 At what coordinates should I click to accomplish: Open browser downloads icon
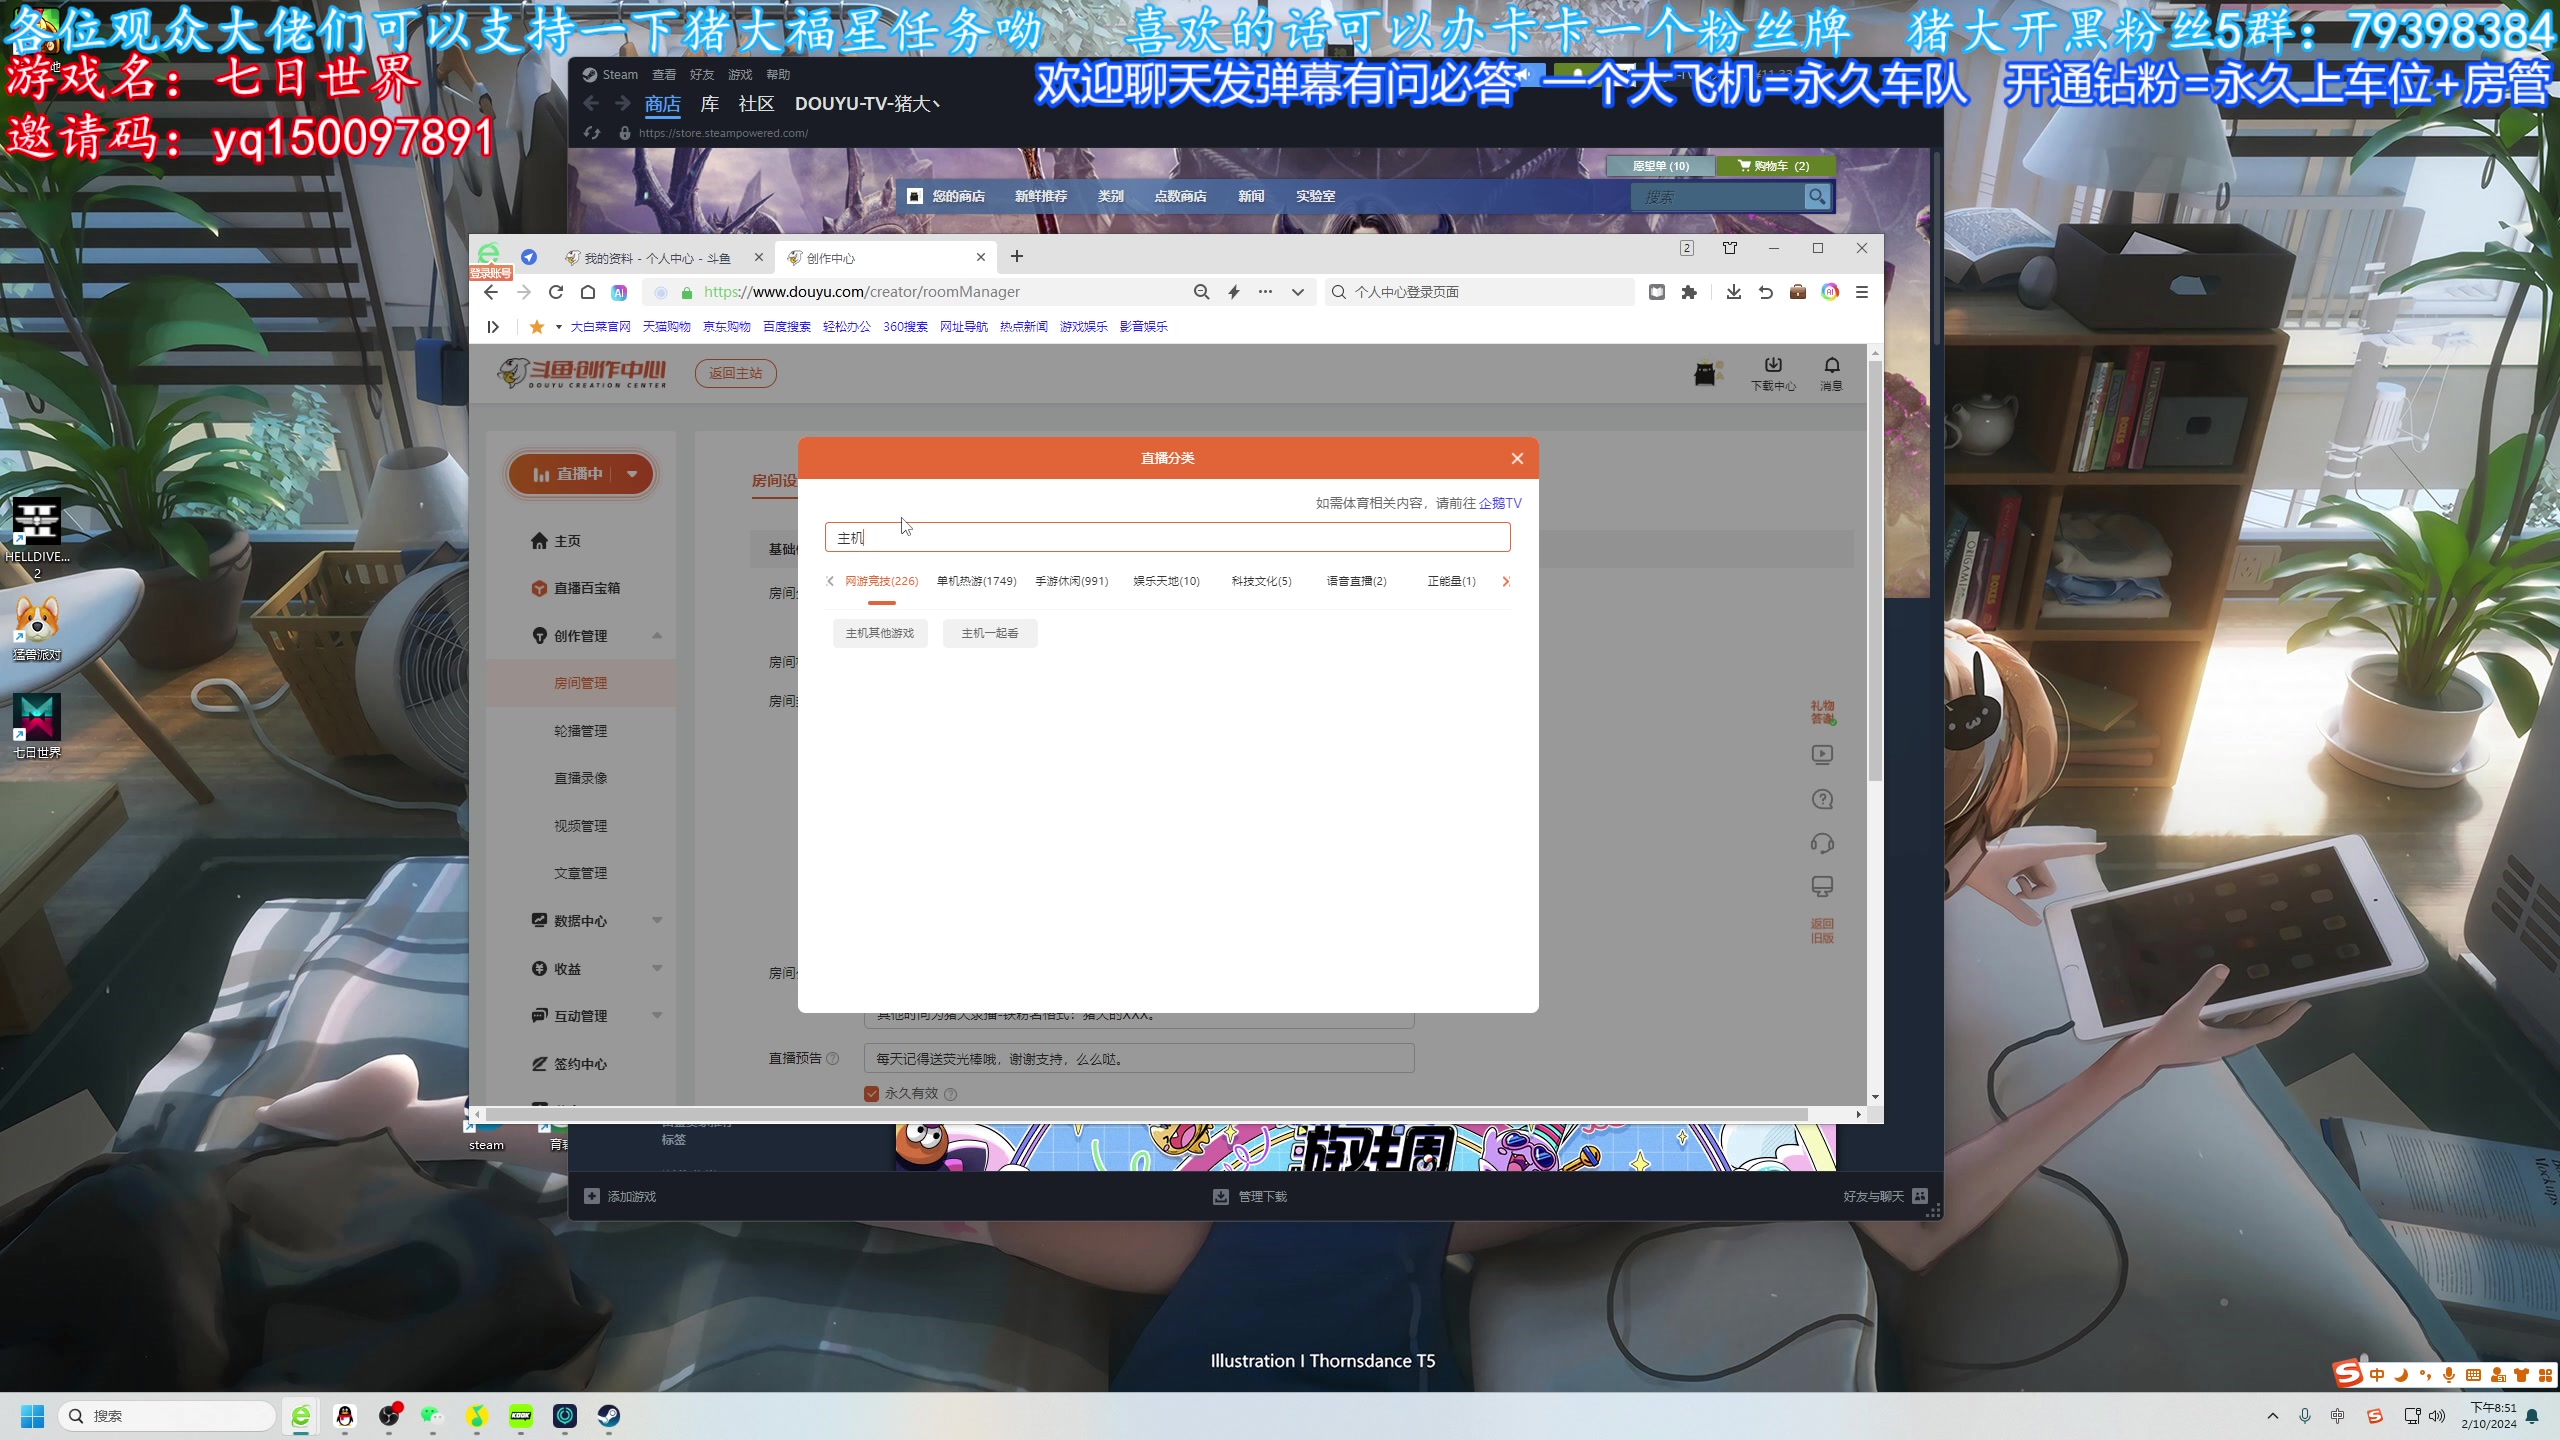(1733, 292)
